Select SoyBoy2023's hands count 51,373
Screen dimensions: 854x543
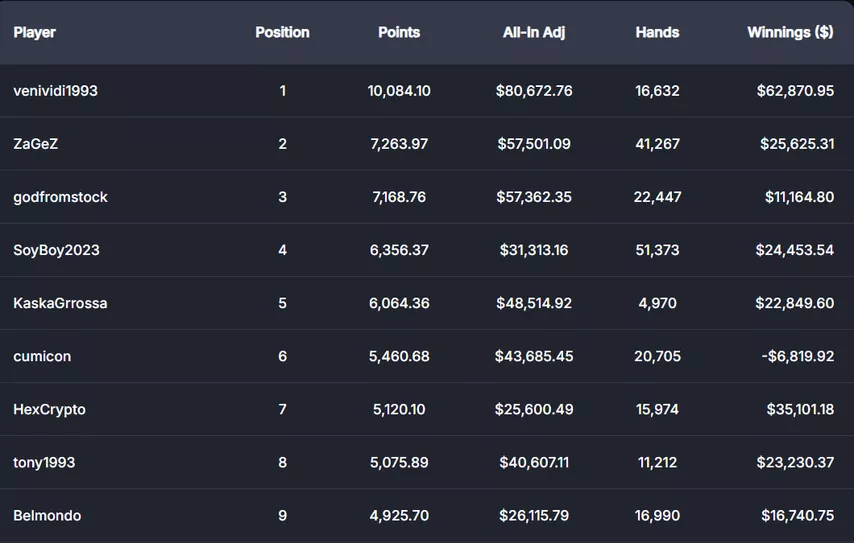coord(657,250)
